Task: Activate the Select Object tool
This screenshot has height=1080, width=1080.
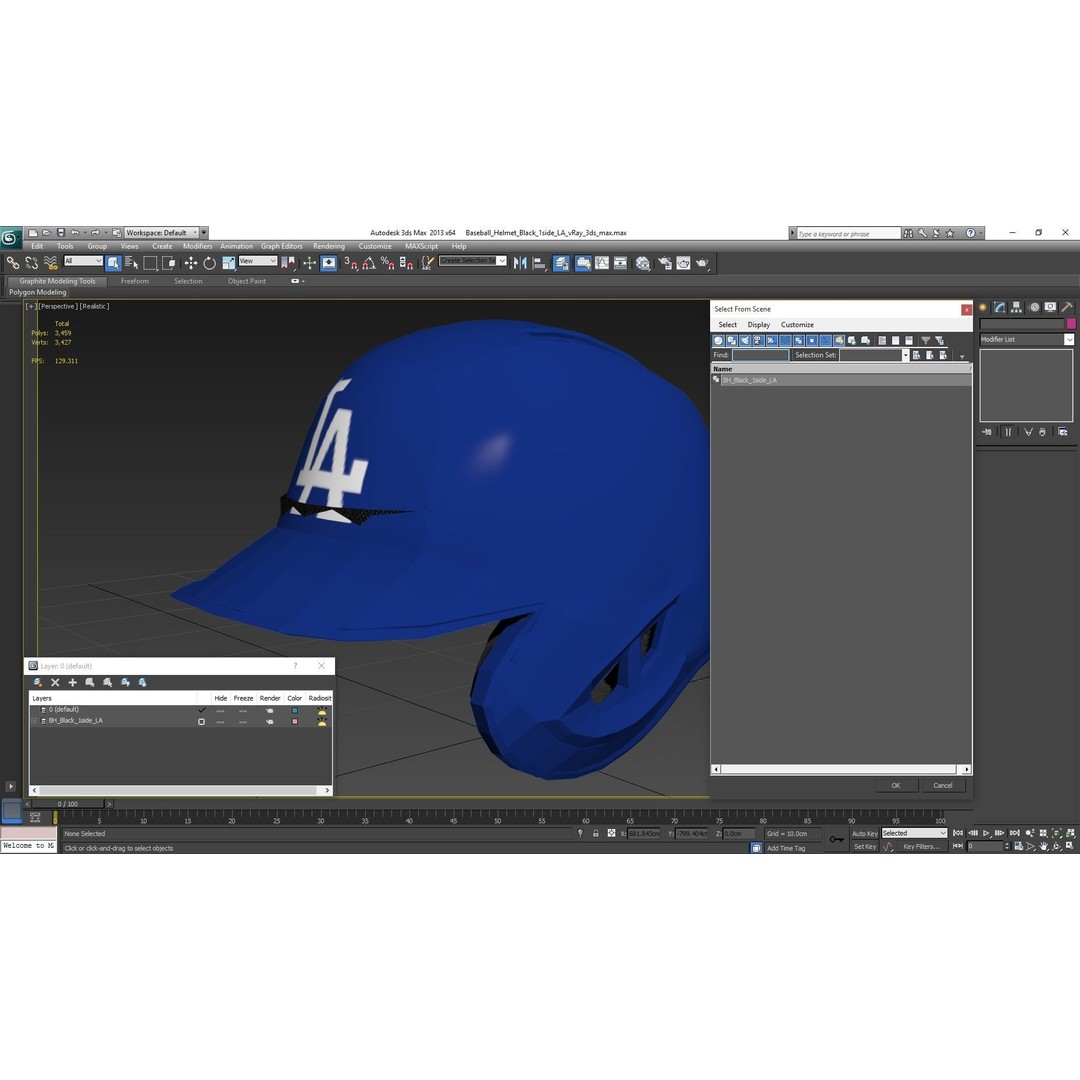Action: (x=114, y=262)
